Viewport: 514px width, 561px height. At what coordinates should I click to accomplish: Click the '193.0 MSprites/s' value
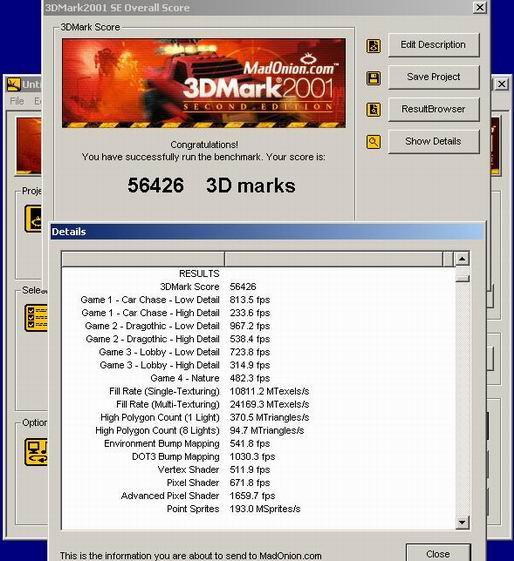265,509
